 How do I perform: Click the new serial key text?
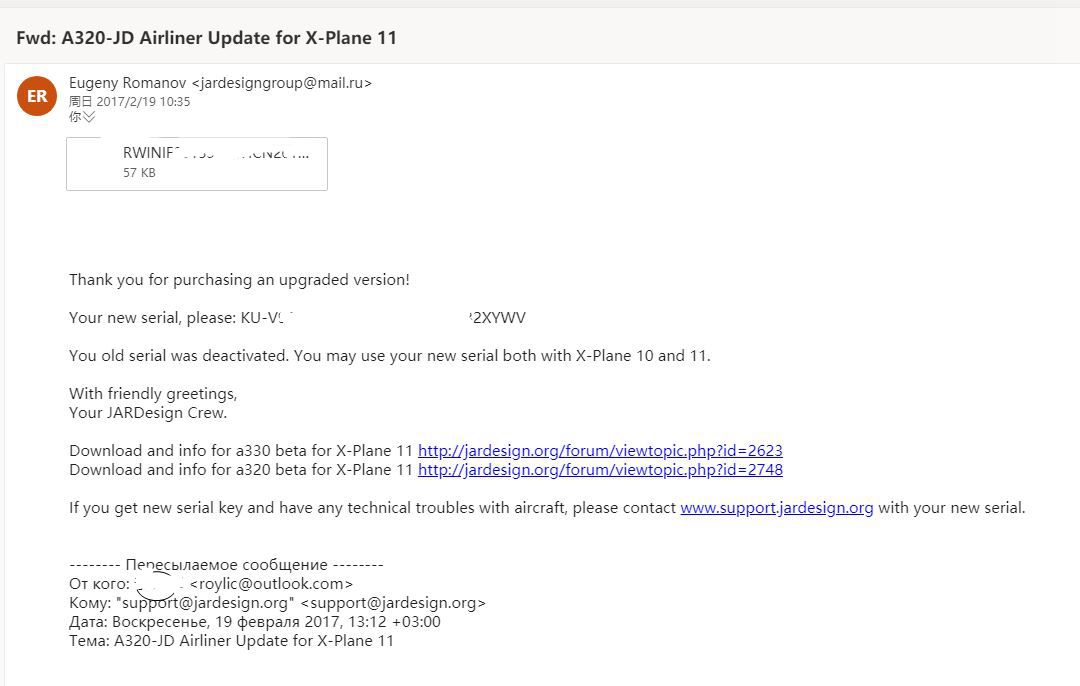tap(383, 318)
